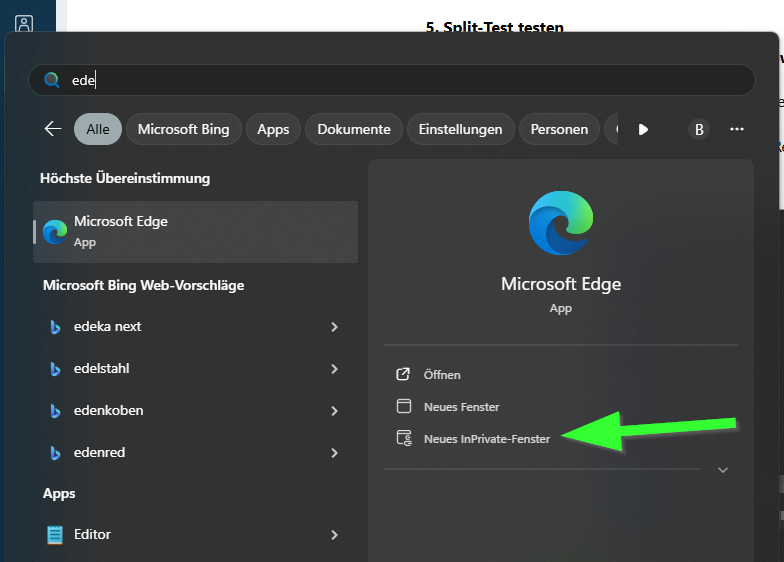The width and height of the screenshot is (784, 562).
Task: Open the Microsoft Edge best match result
Action: click(x=196, y=232)
